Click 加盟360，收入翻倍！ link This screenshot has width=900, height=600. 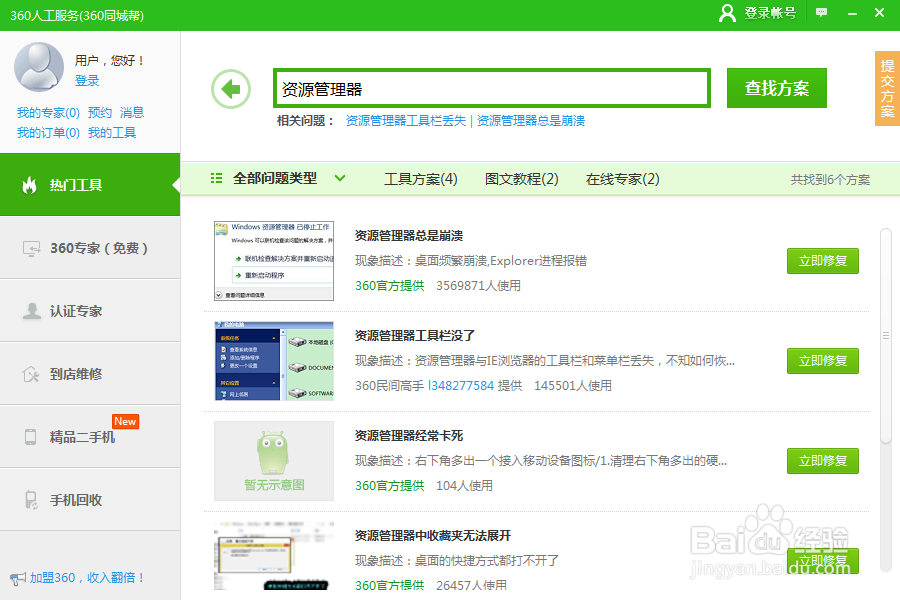(87, 578)
